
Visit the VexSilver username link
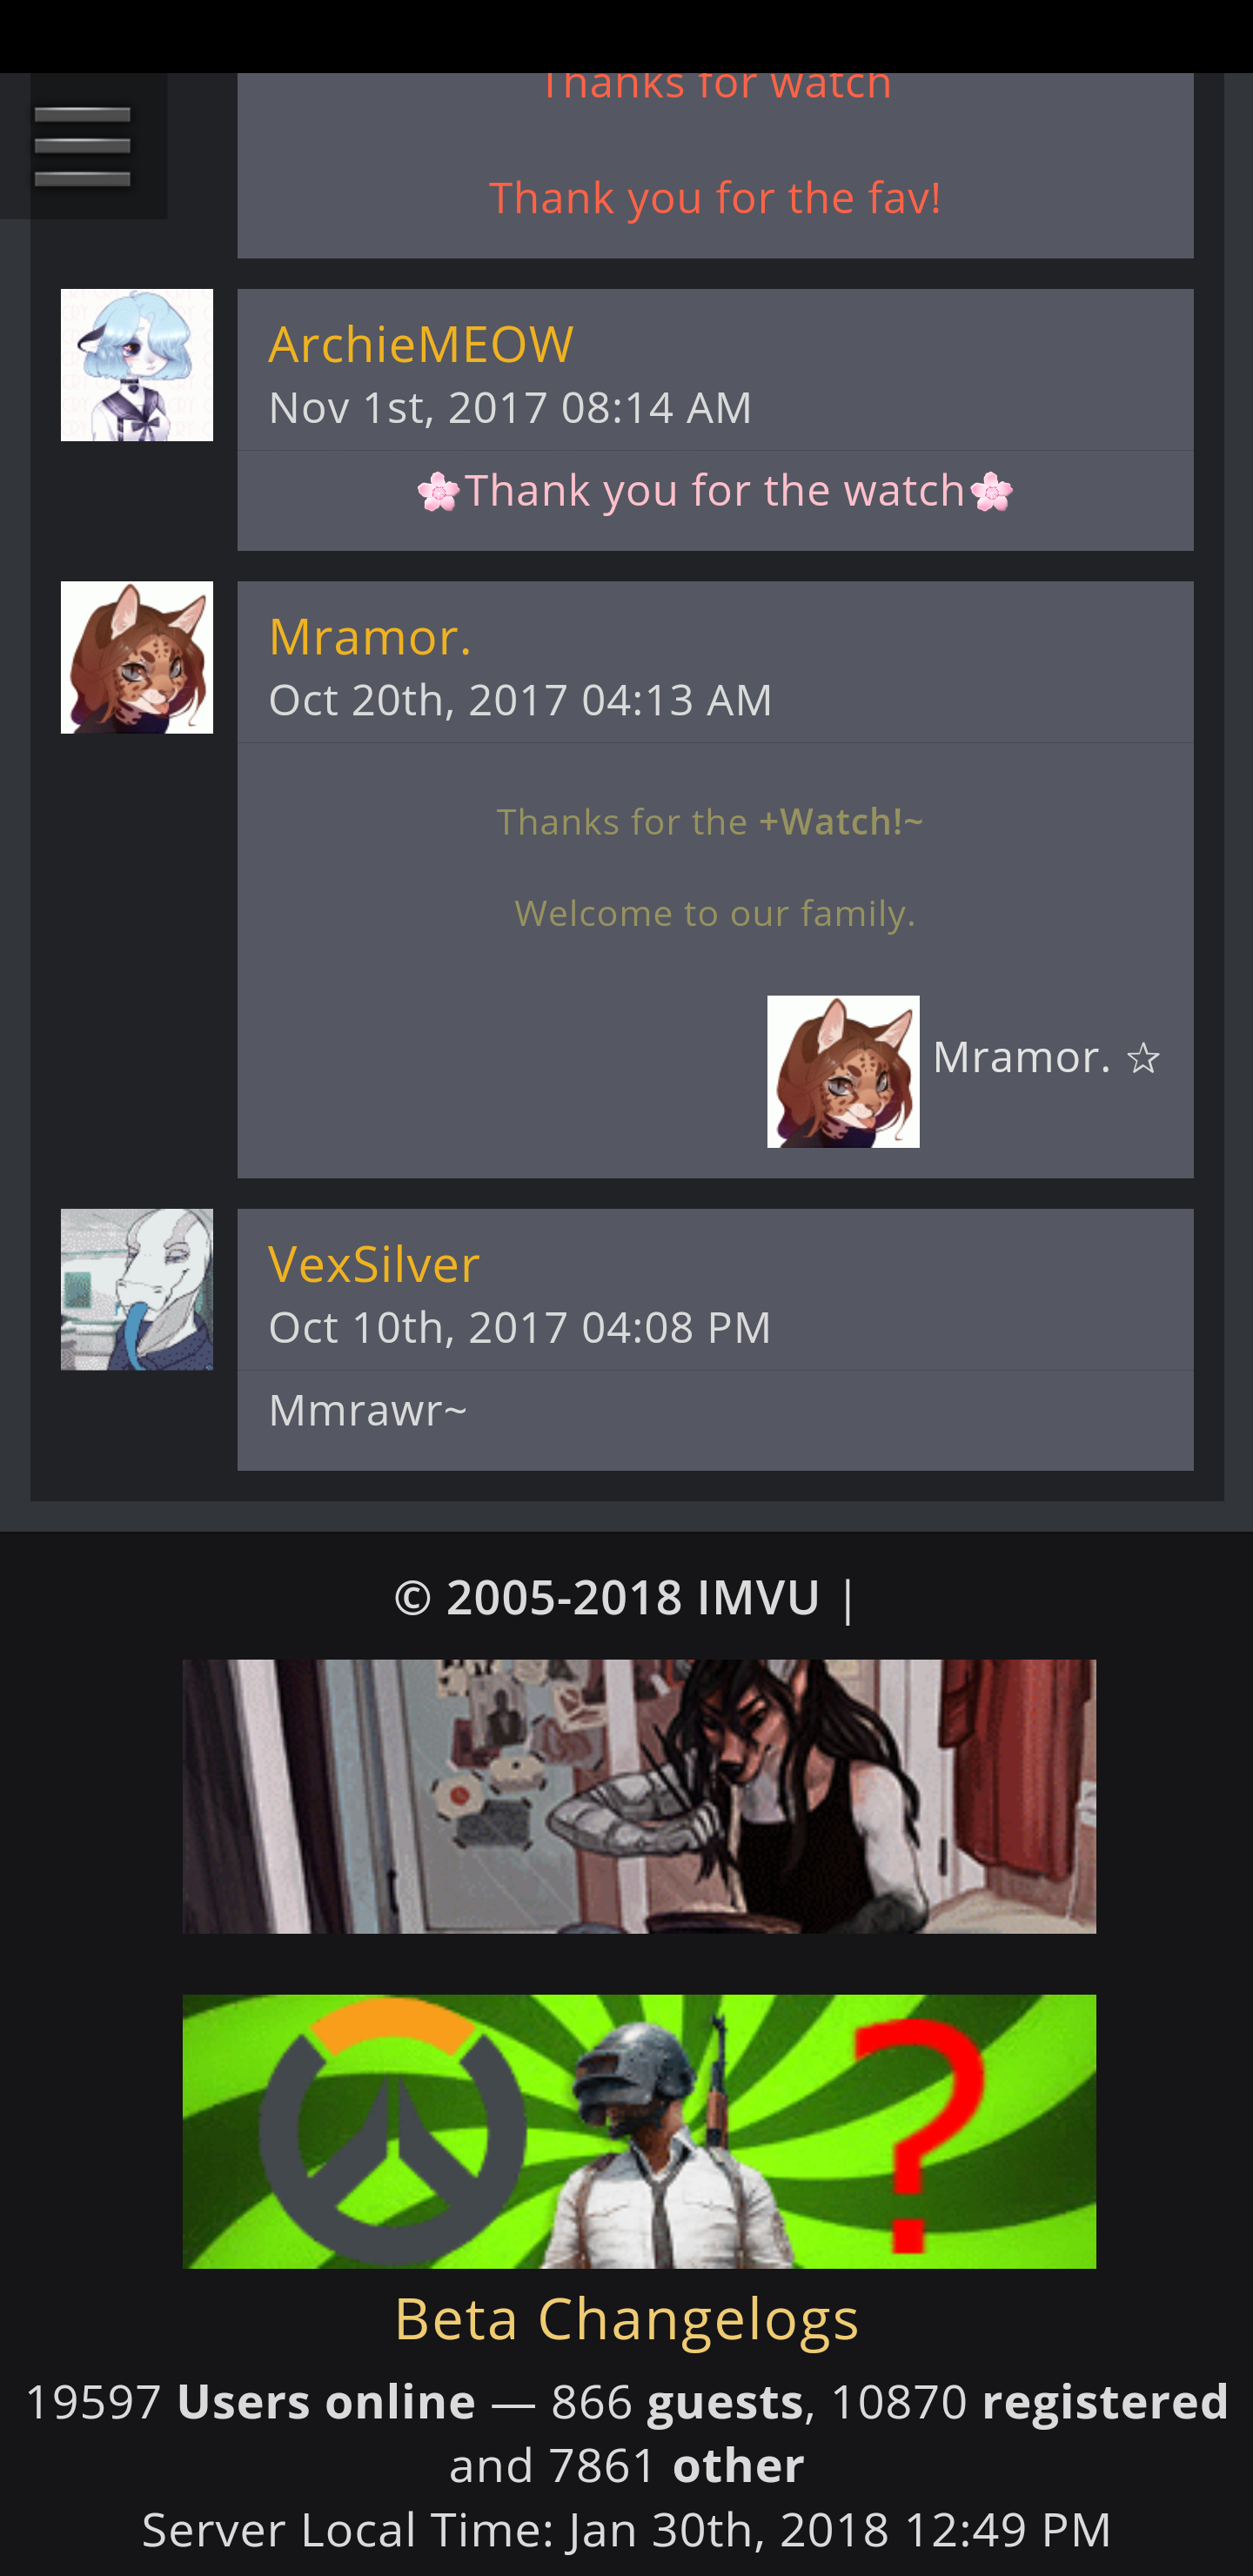click(374, 1264)
